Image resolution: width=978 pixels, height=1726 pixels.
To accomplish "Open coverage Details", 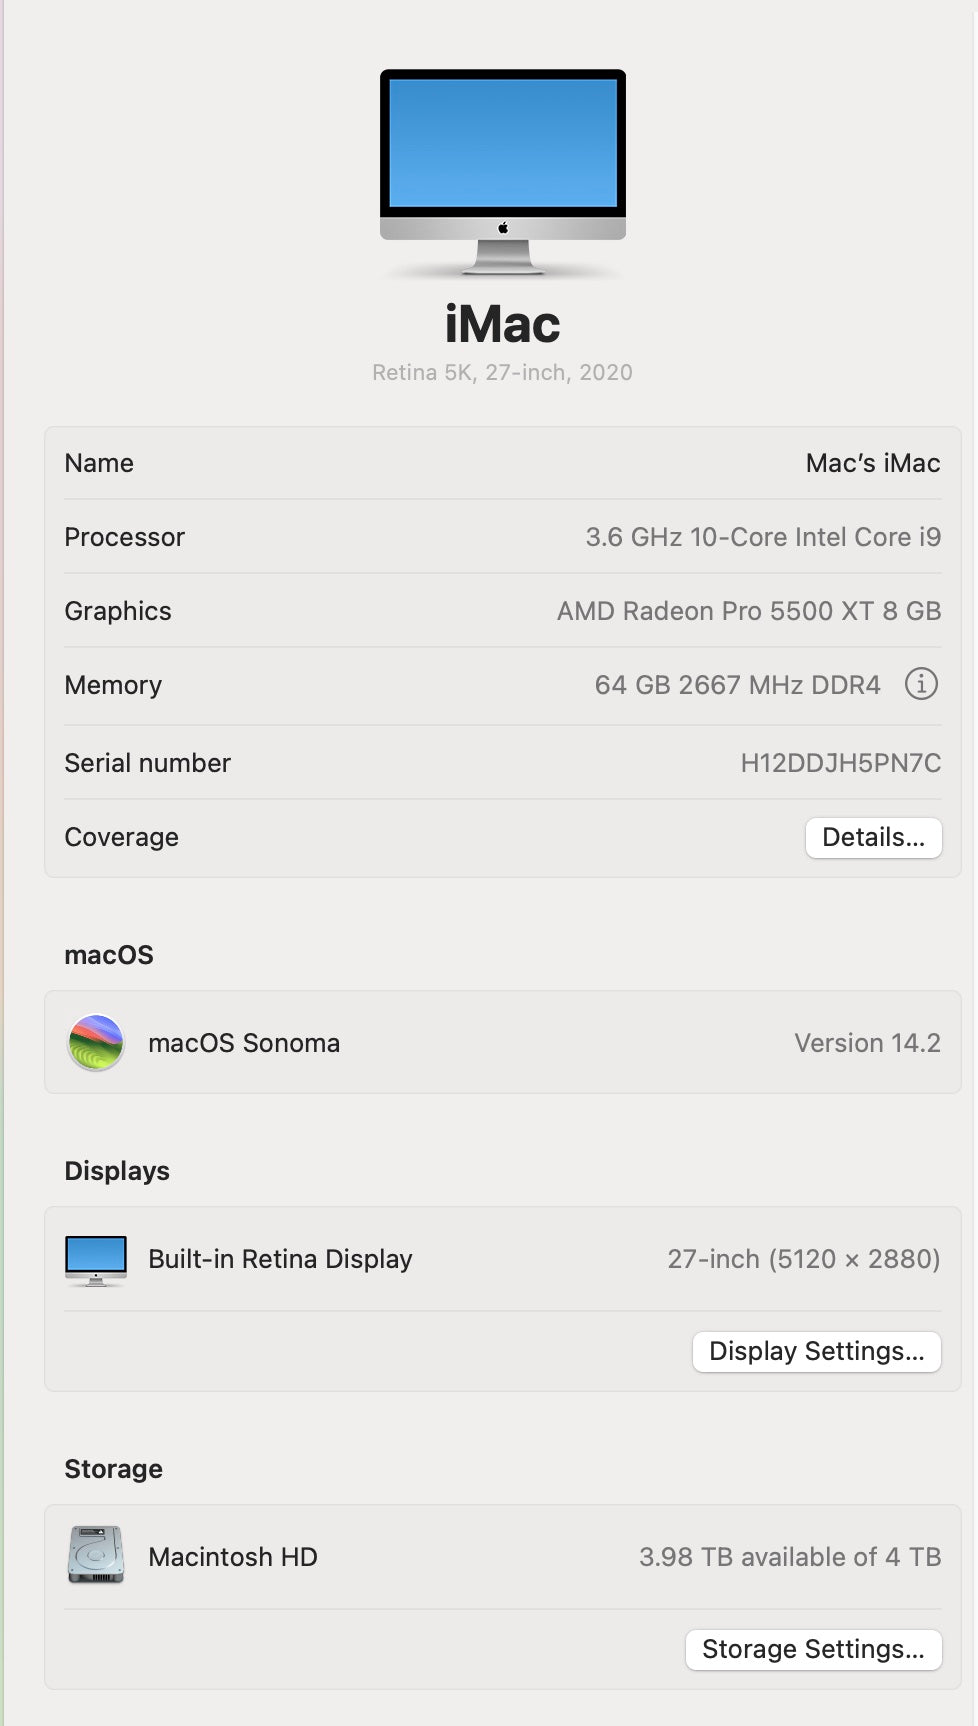I will pos(873,837).
